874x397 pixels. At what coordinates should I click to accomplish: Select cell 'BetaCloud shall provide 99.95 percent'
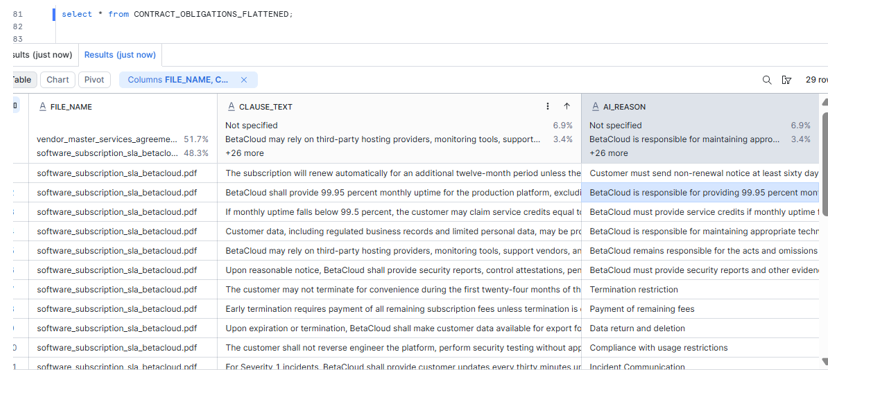point(399,192)
